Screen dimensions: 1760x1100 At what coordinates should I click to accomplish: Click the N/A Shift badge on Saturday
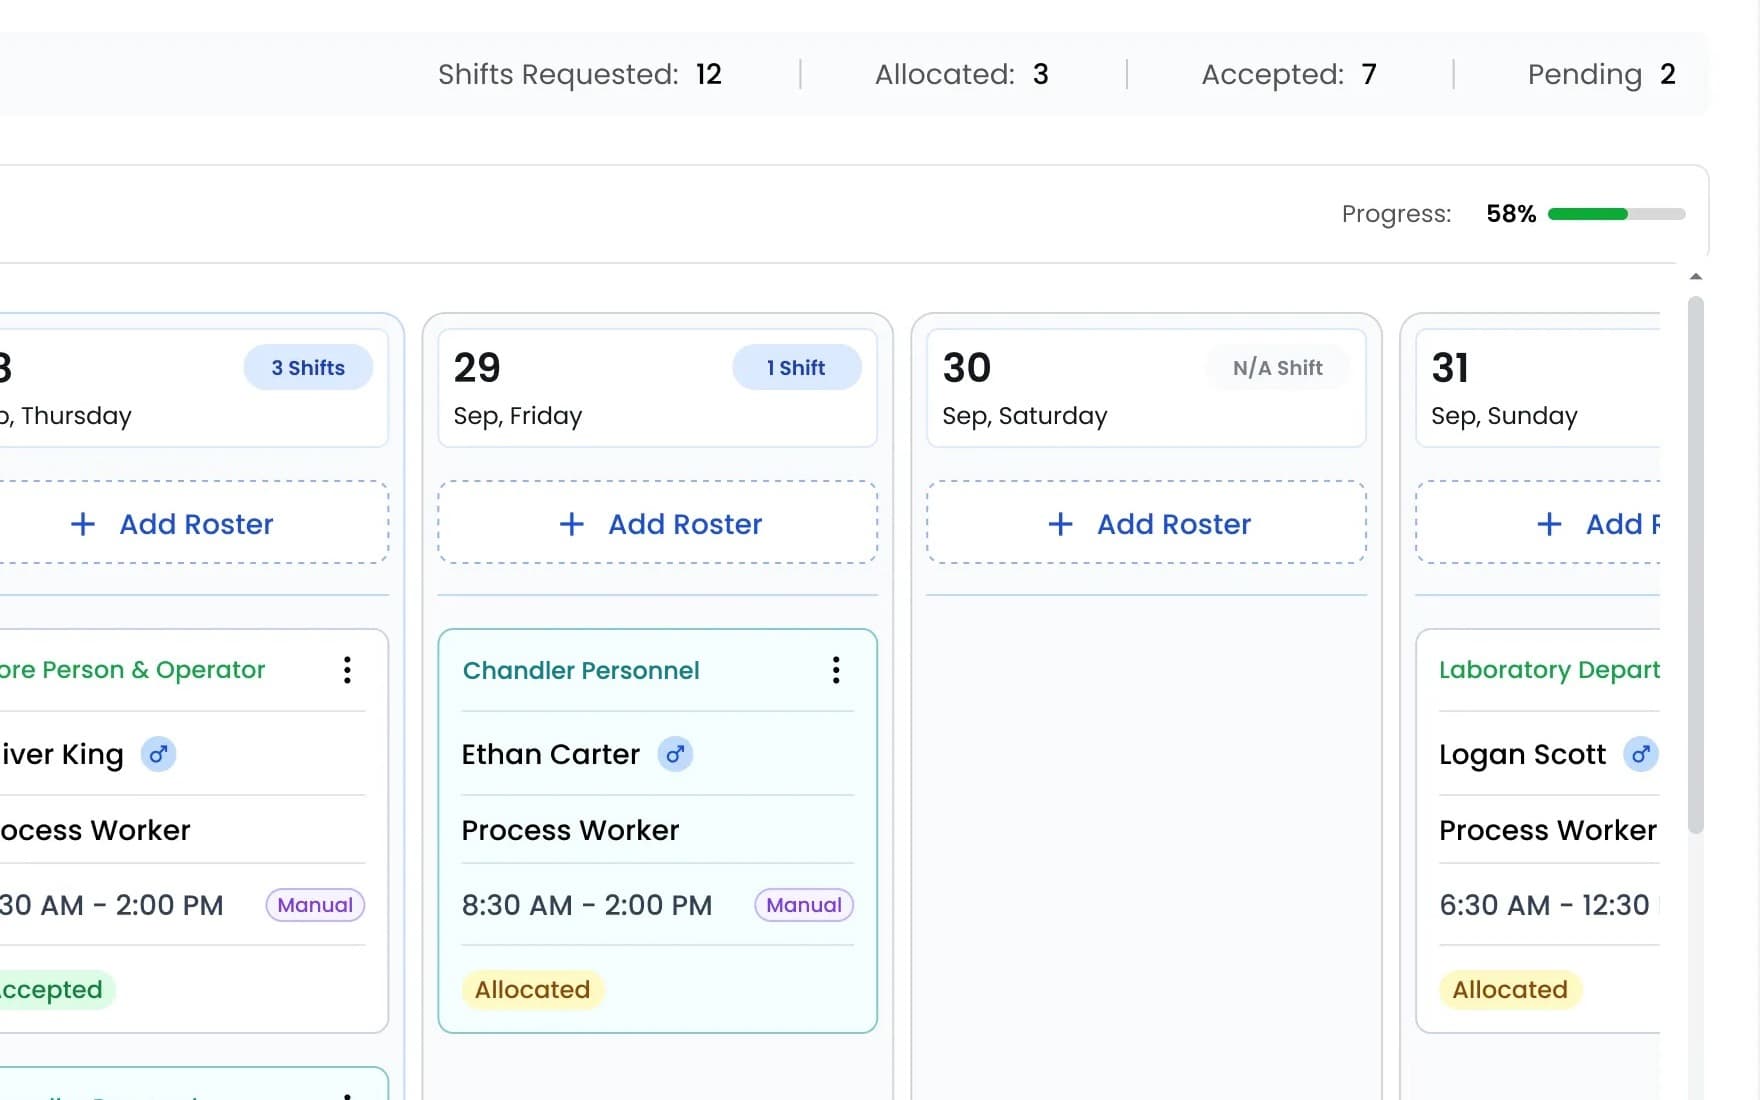point(1277,367)
